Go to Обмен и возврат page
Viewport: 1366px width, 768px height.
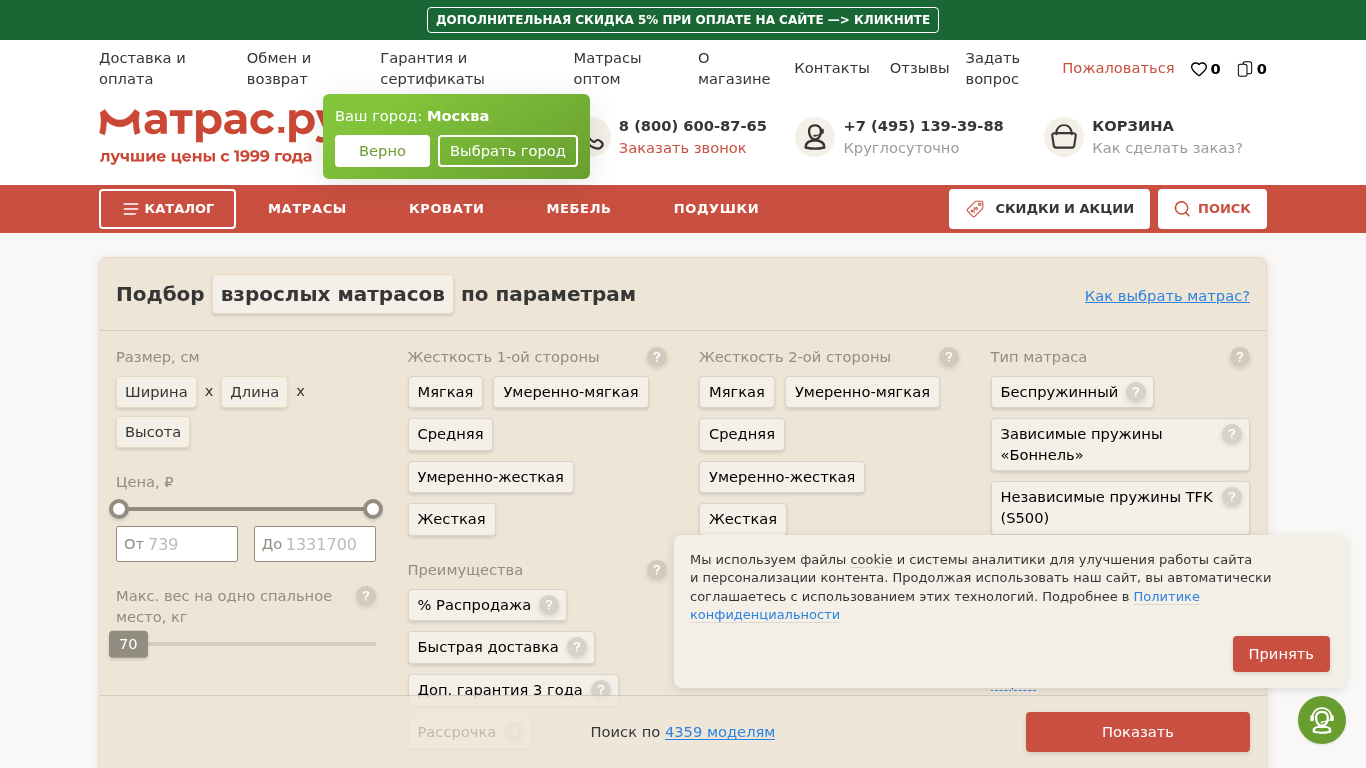[279, 68]
